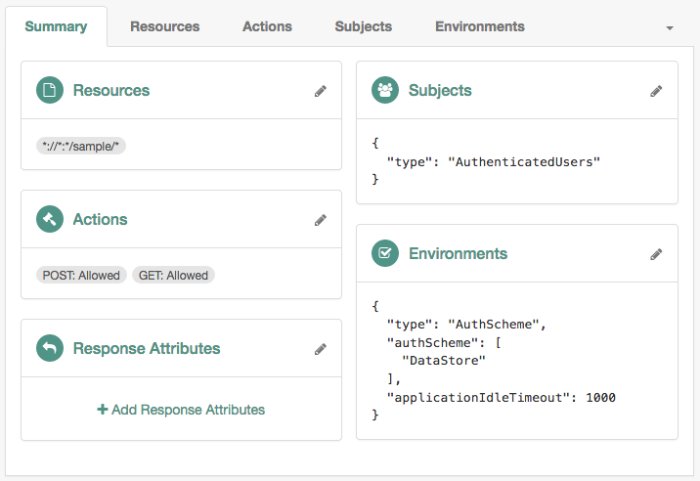Switch to the Summary tab

[x=56, y=26]
